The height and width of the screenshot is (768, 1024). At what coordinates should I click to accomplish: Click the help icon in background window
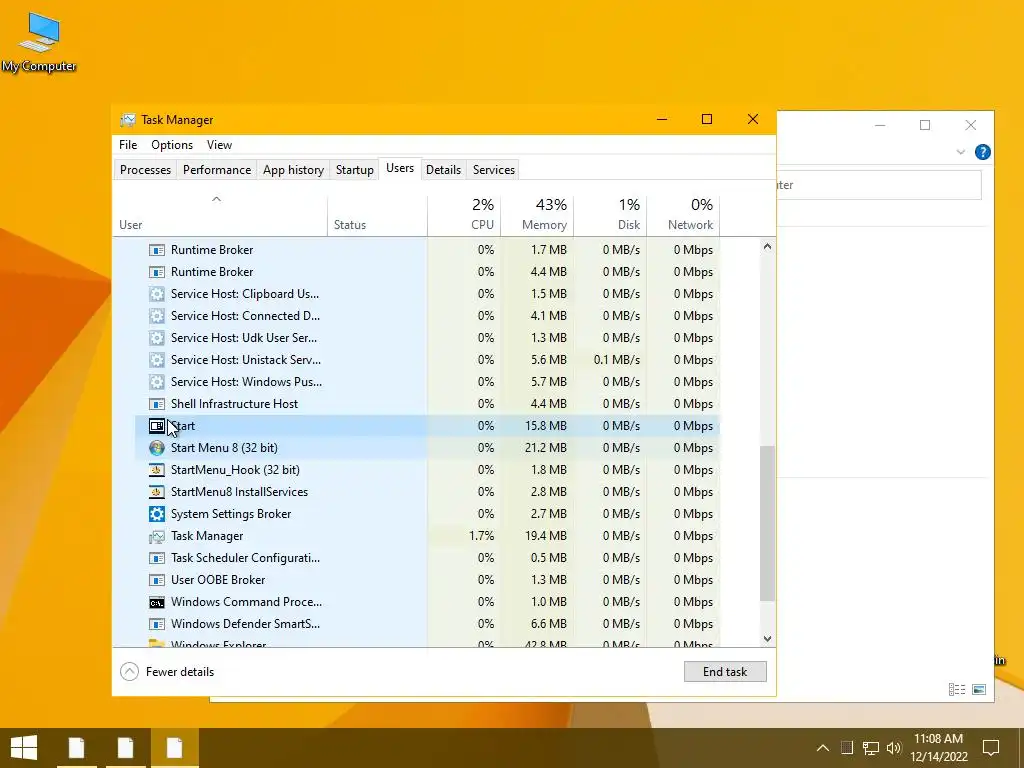coord(982,152)
